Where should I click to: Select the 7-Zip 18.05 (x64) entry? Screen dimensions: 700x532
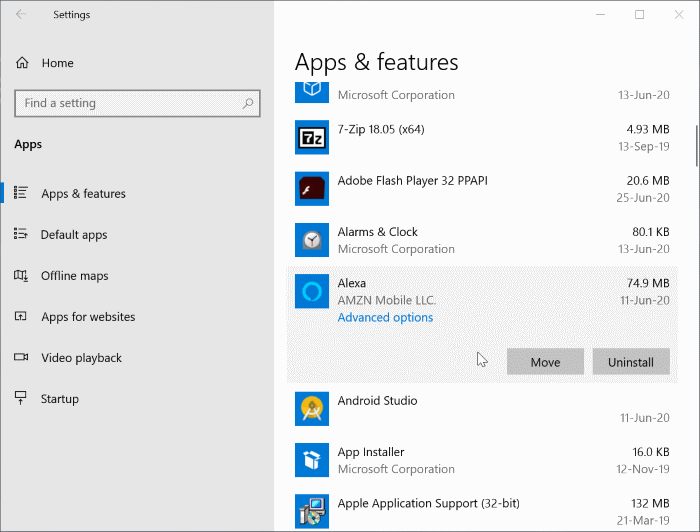pos(482,137)
